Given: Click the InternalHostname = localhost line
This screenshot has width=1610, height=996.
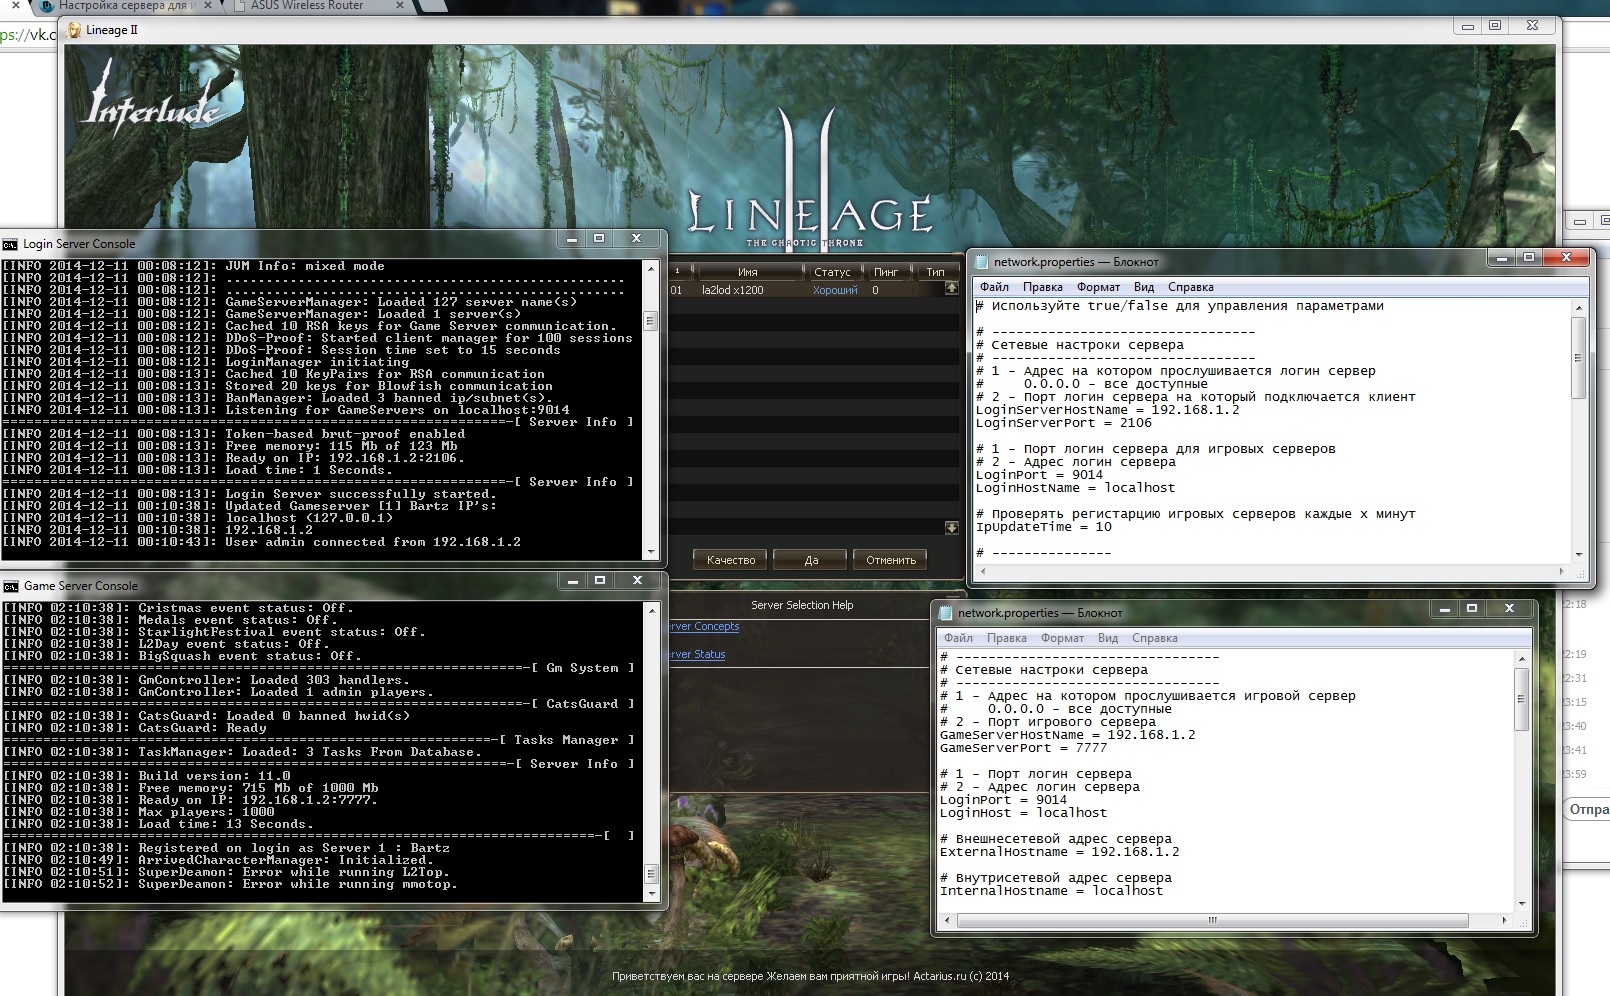Looking at the screenshot, I should tap(1051, 891).
